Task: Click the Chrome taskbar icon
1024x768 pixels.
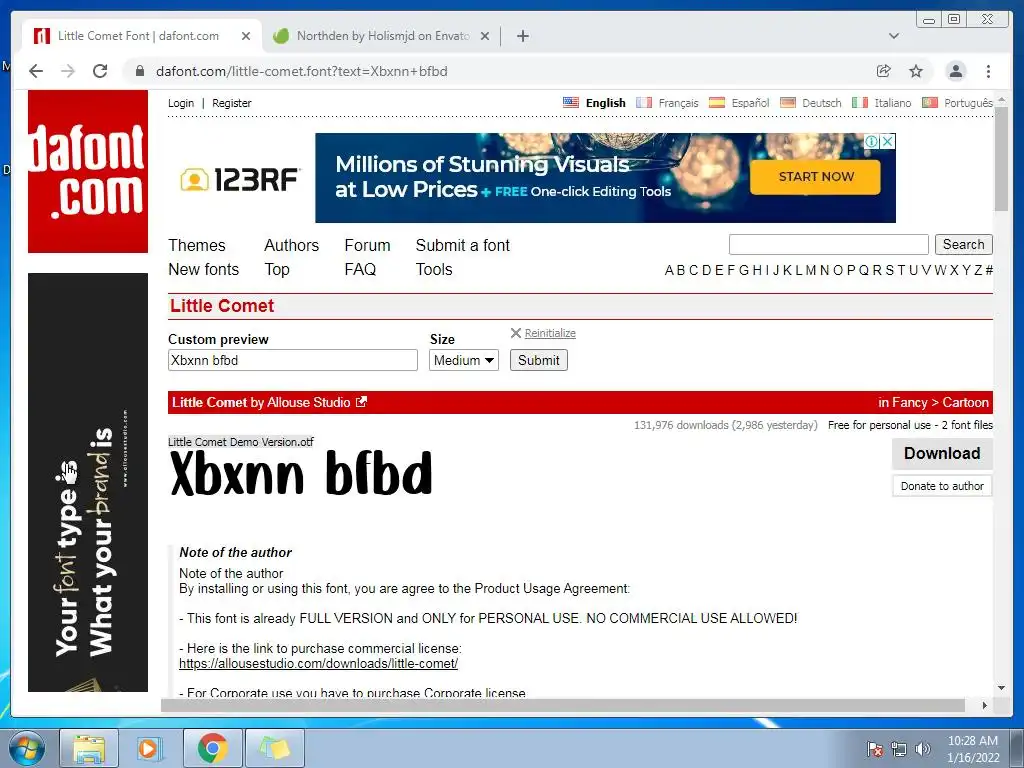Action: (213, 748)
